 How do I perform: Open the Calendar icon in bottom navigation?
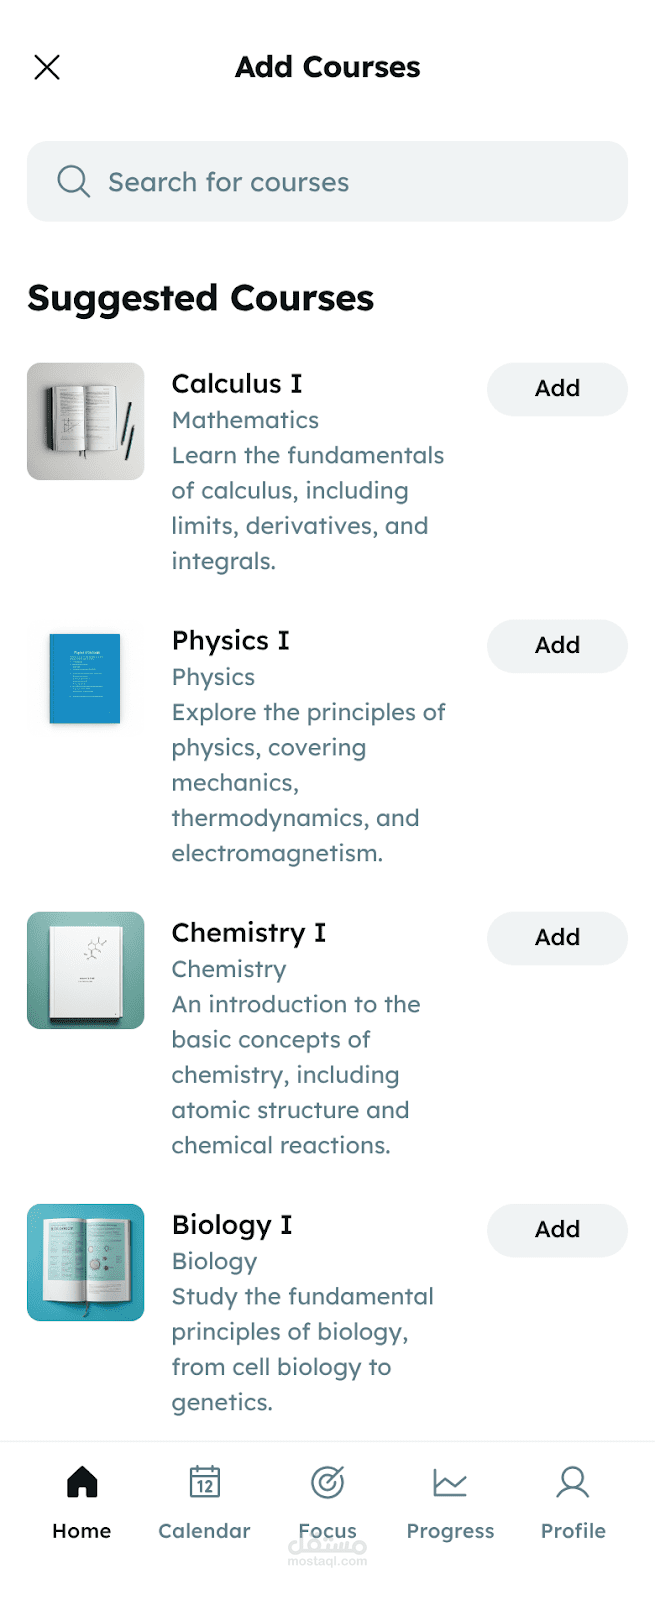pos(204,1482)
